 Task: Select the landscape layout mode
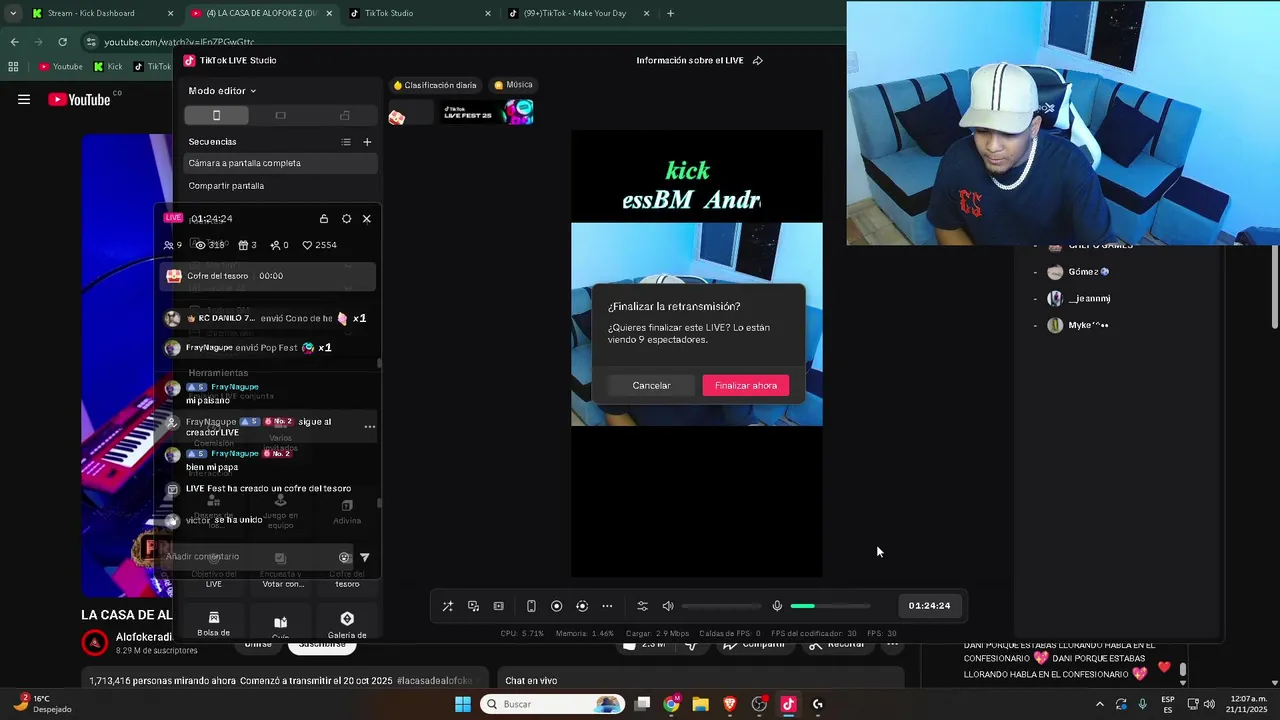(280, 116)
